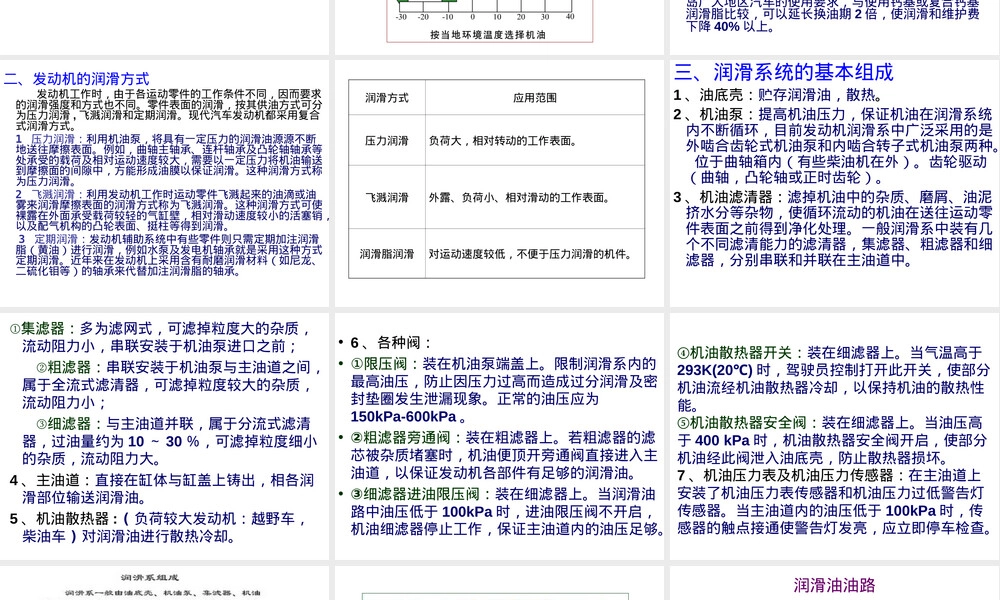The width and height of the screenshot is (1000, 600).
Task: Open the slide 三、润滑系统的基本组成
Action: pyautogui.click(x=834, y=183)
